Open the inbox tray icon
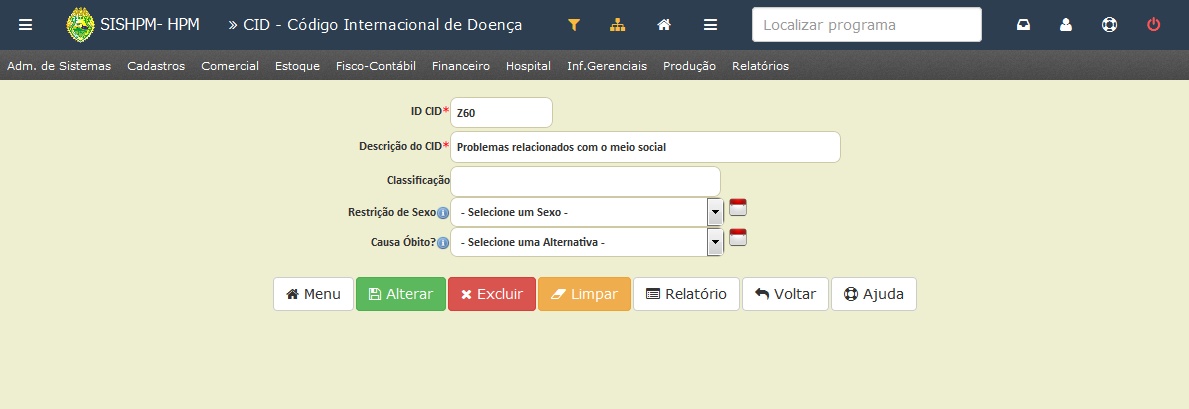 (1024, 25)
